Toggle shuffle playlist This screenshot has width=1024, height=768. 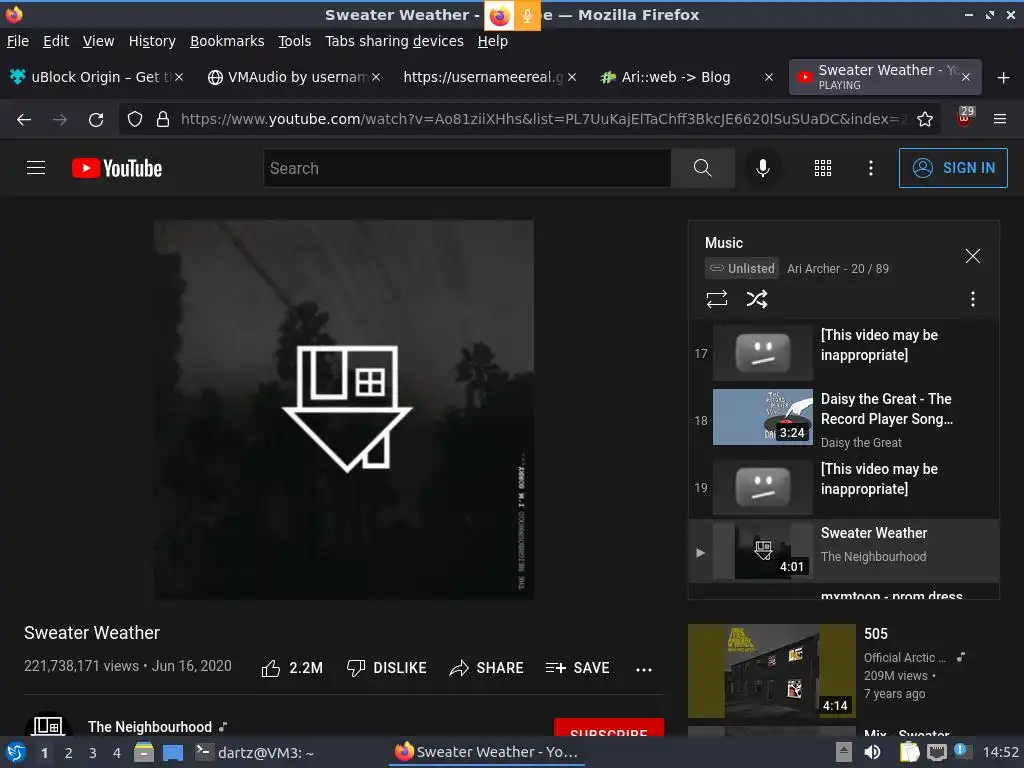tap(757, 299)
